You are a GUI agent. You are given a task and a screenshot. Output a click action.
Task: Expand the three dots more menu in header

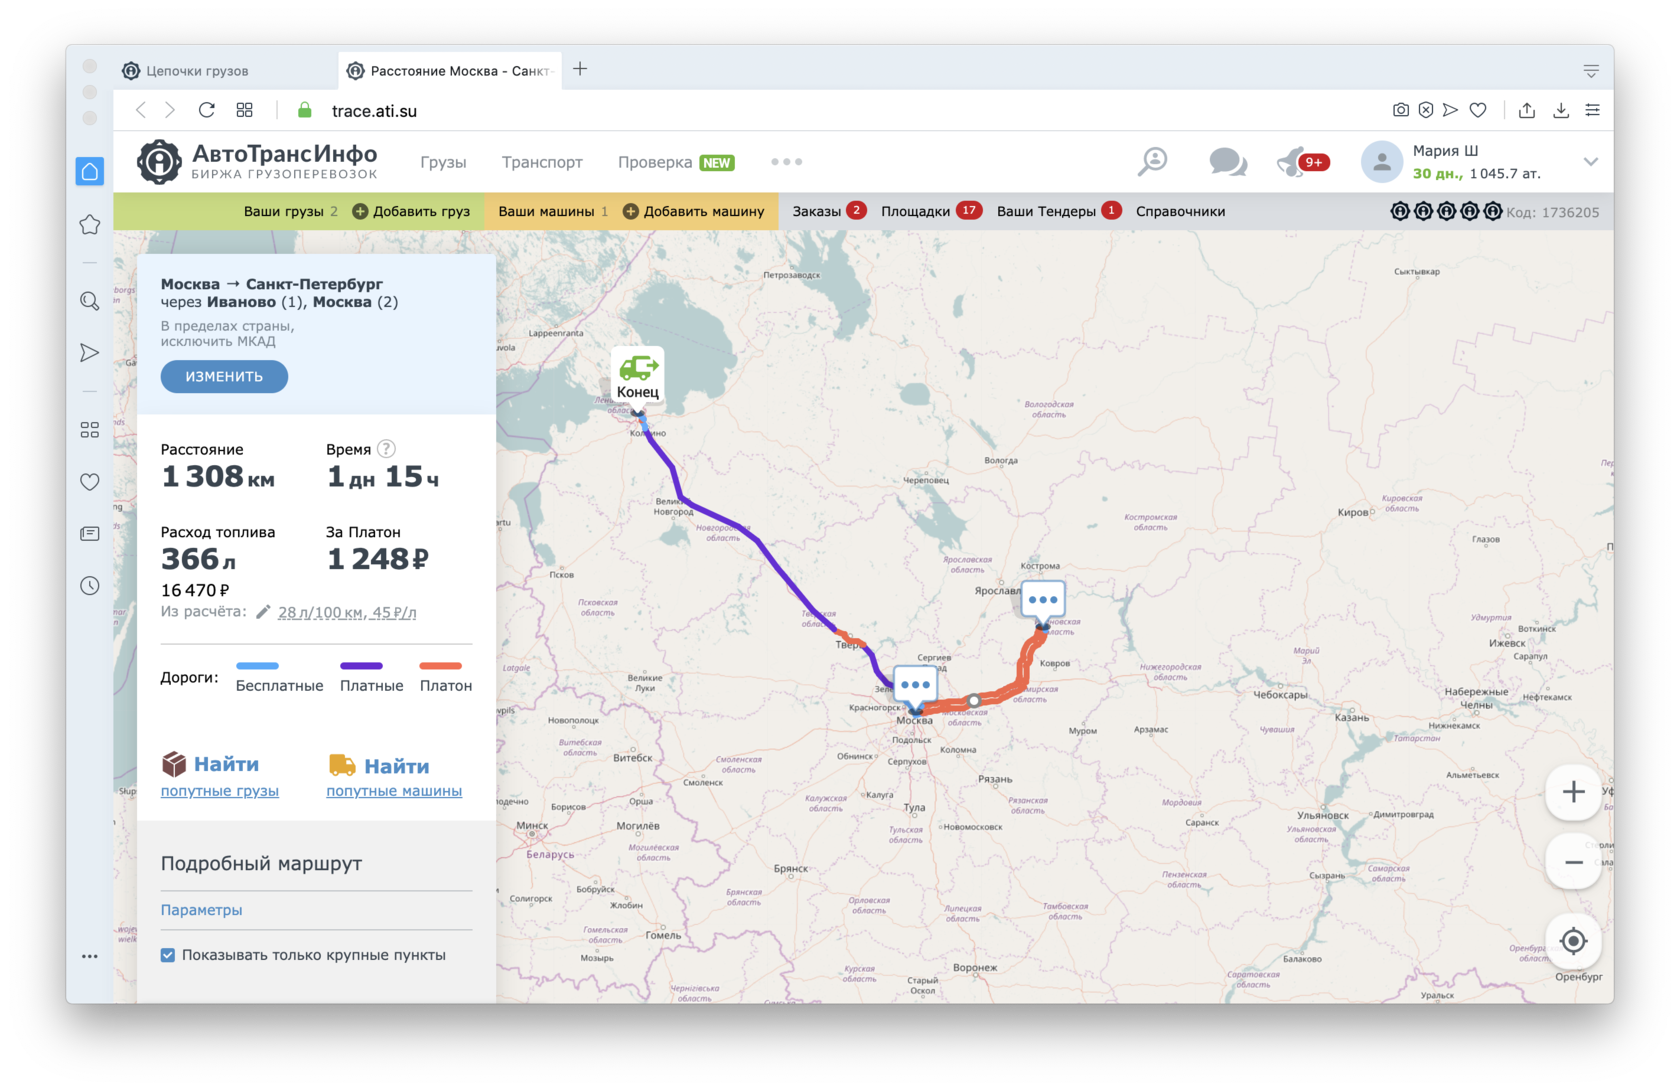coord(786,162)
